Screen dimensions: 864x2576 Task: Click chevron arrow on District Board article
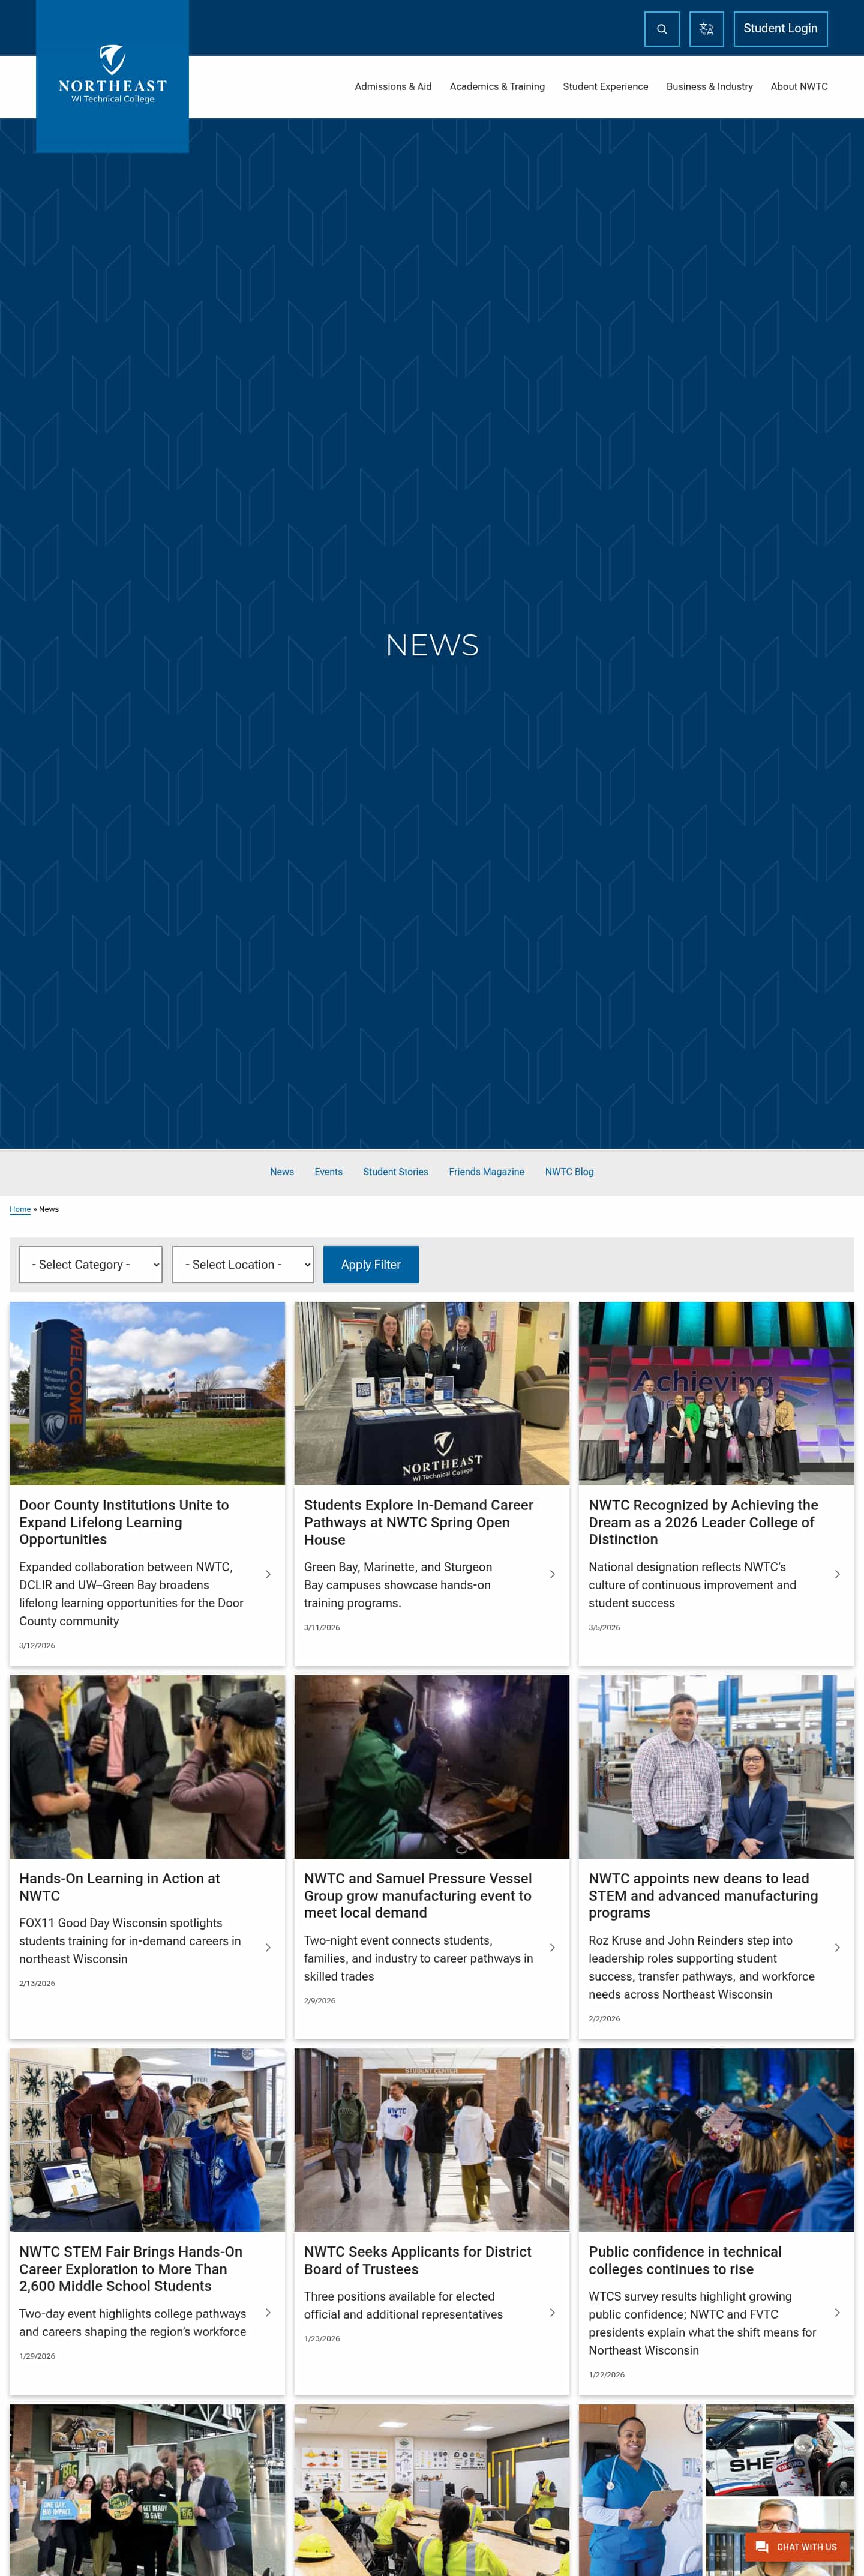click(553, 2312)
